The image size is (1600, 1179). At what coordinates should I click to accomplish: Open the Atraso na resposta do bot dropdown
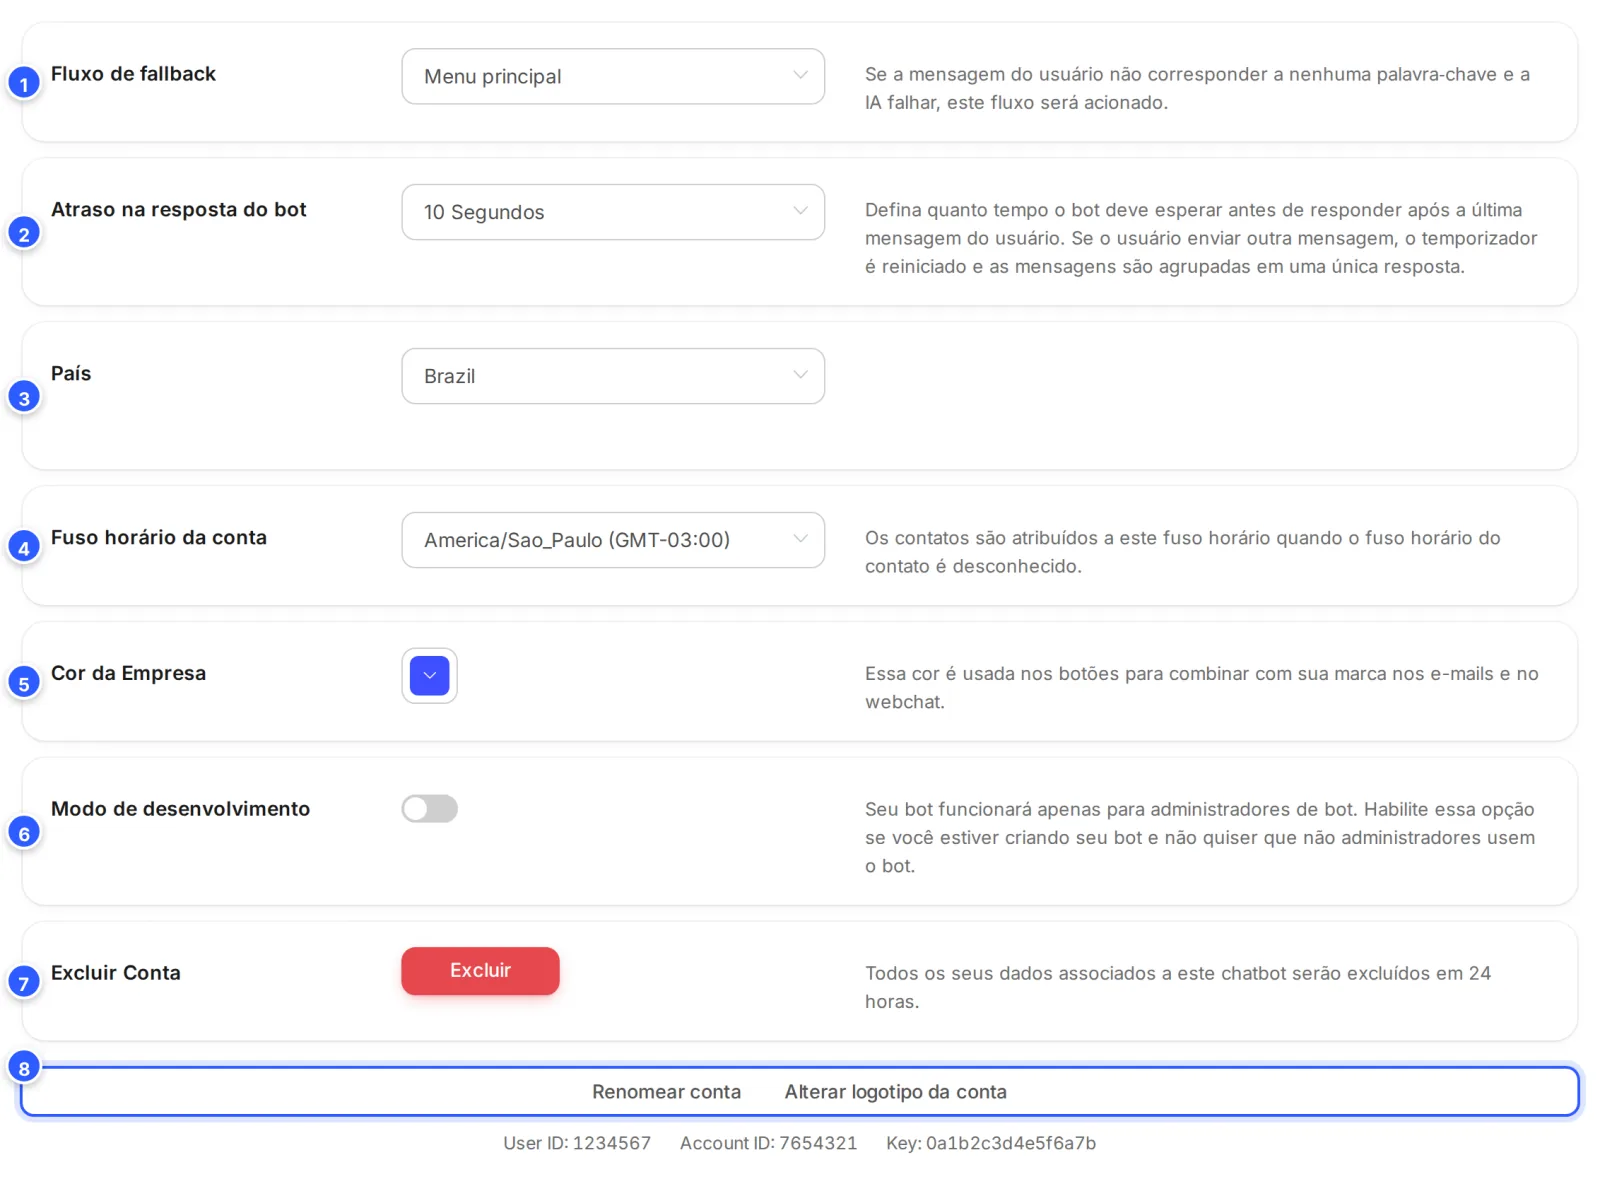click(613, 212)
